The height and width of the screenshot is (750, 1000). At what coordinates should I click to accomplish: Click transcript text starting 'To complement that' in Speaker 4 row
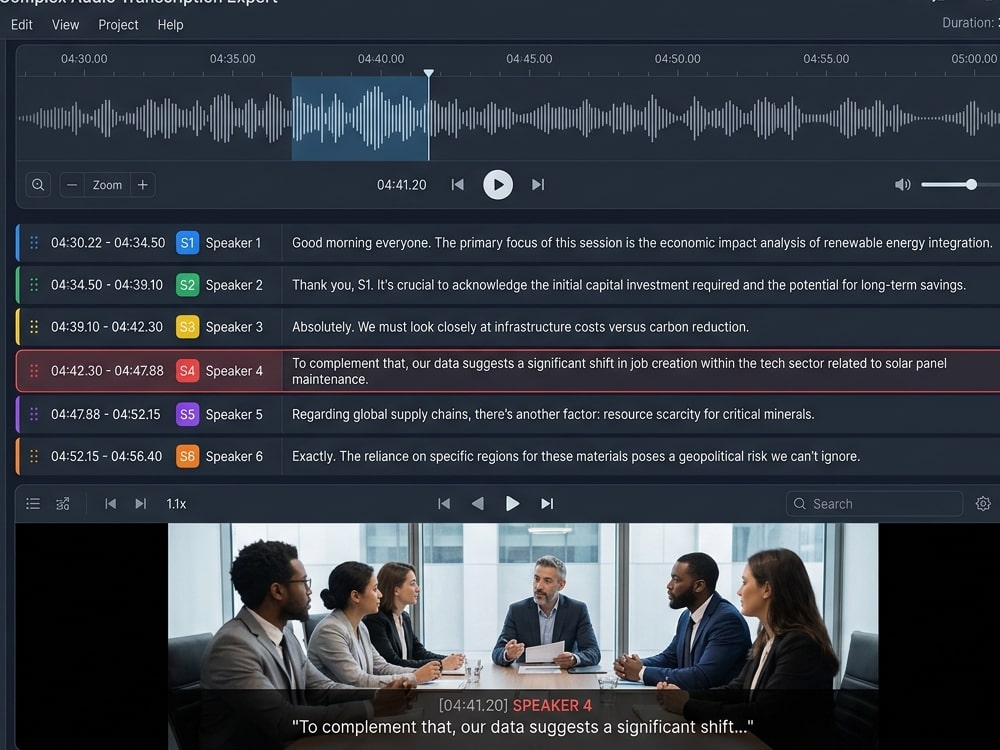click(x=619, y=371)
